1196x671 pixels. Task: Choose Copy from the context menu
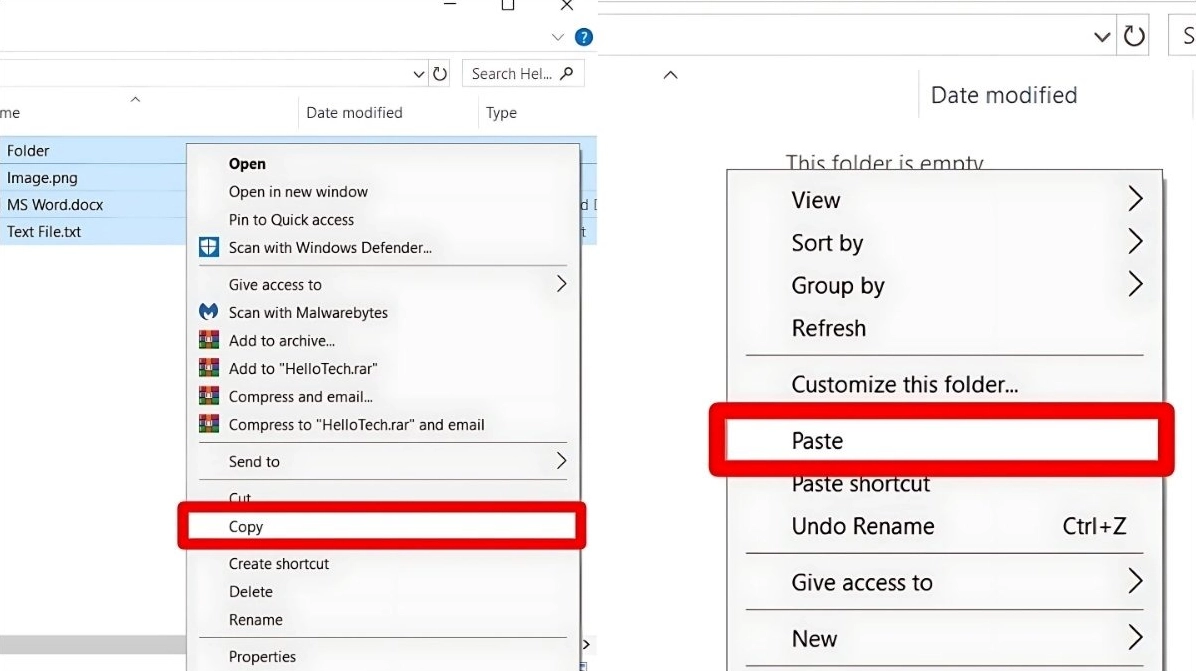pyautogui.click(x=246, y=527)
